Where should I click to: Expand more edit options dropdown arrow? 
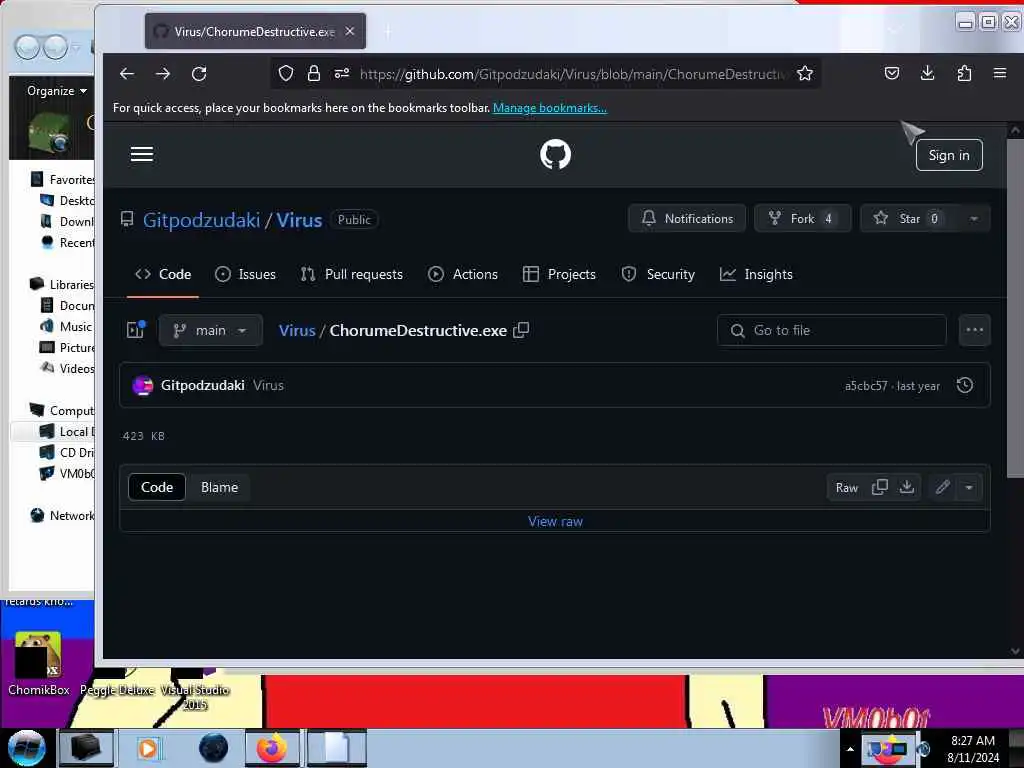click(969, 487)
